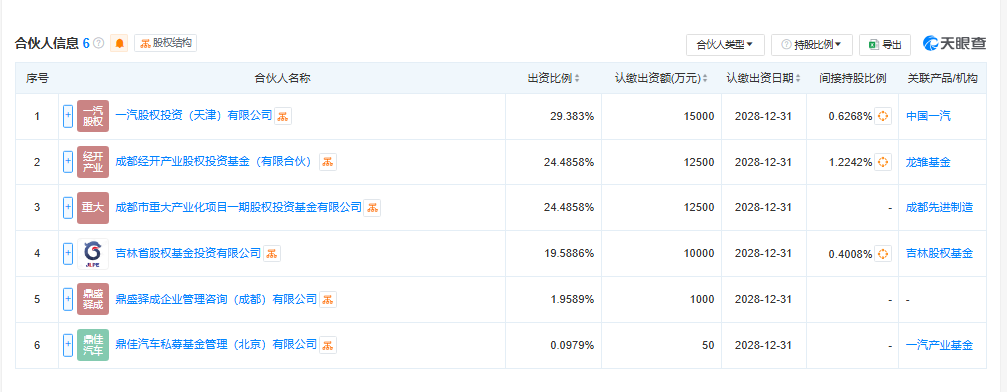Open the 龙雏基金 related link
This screenshot has height=392, width=1007.
[x=928, y=162]
